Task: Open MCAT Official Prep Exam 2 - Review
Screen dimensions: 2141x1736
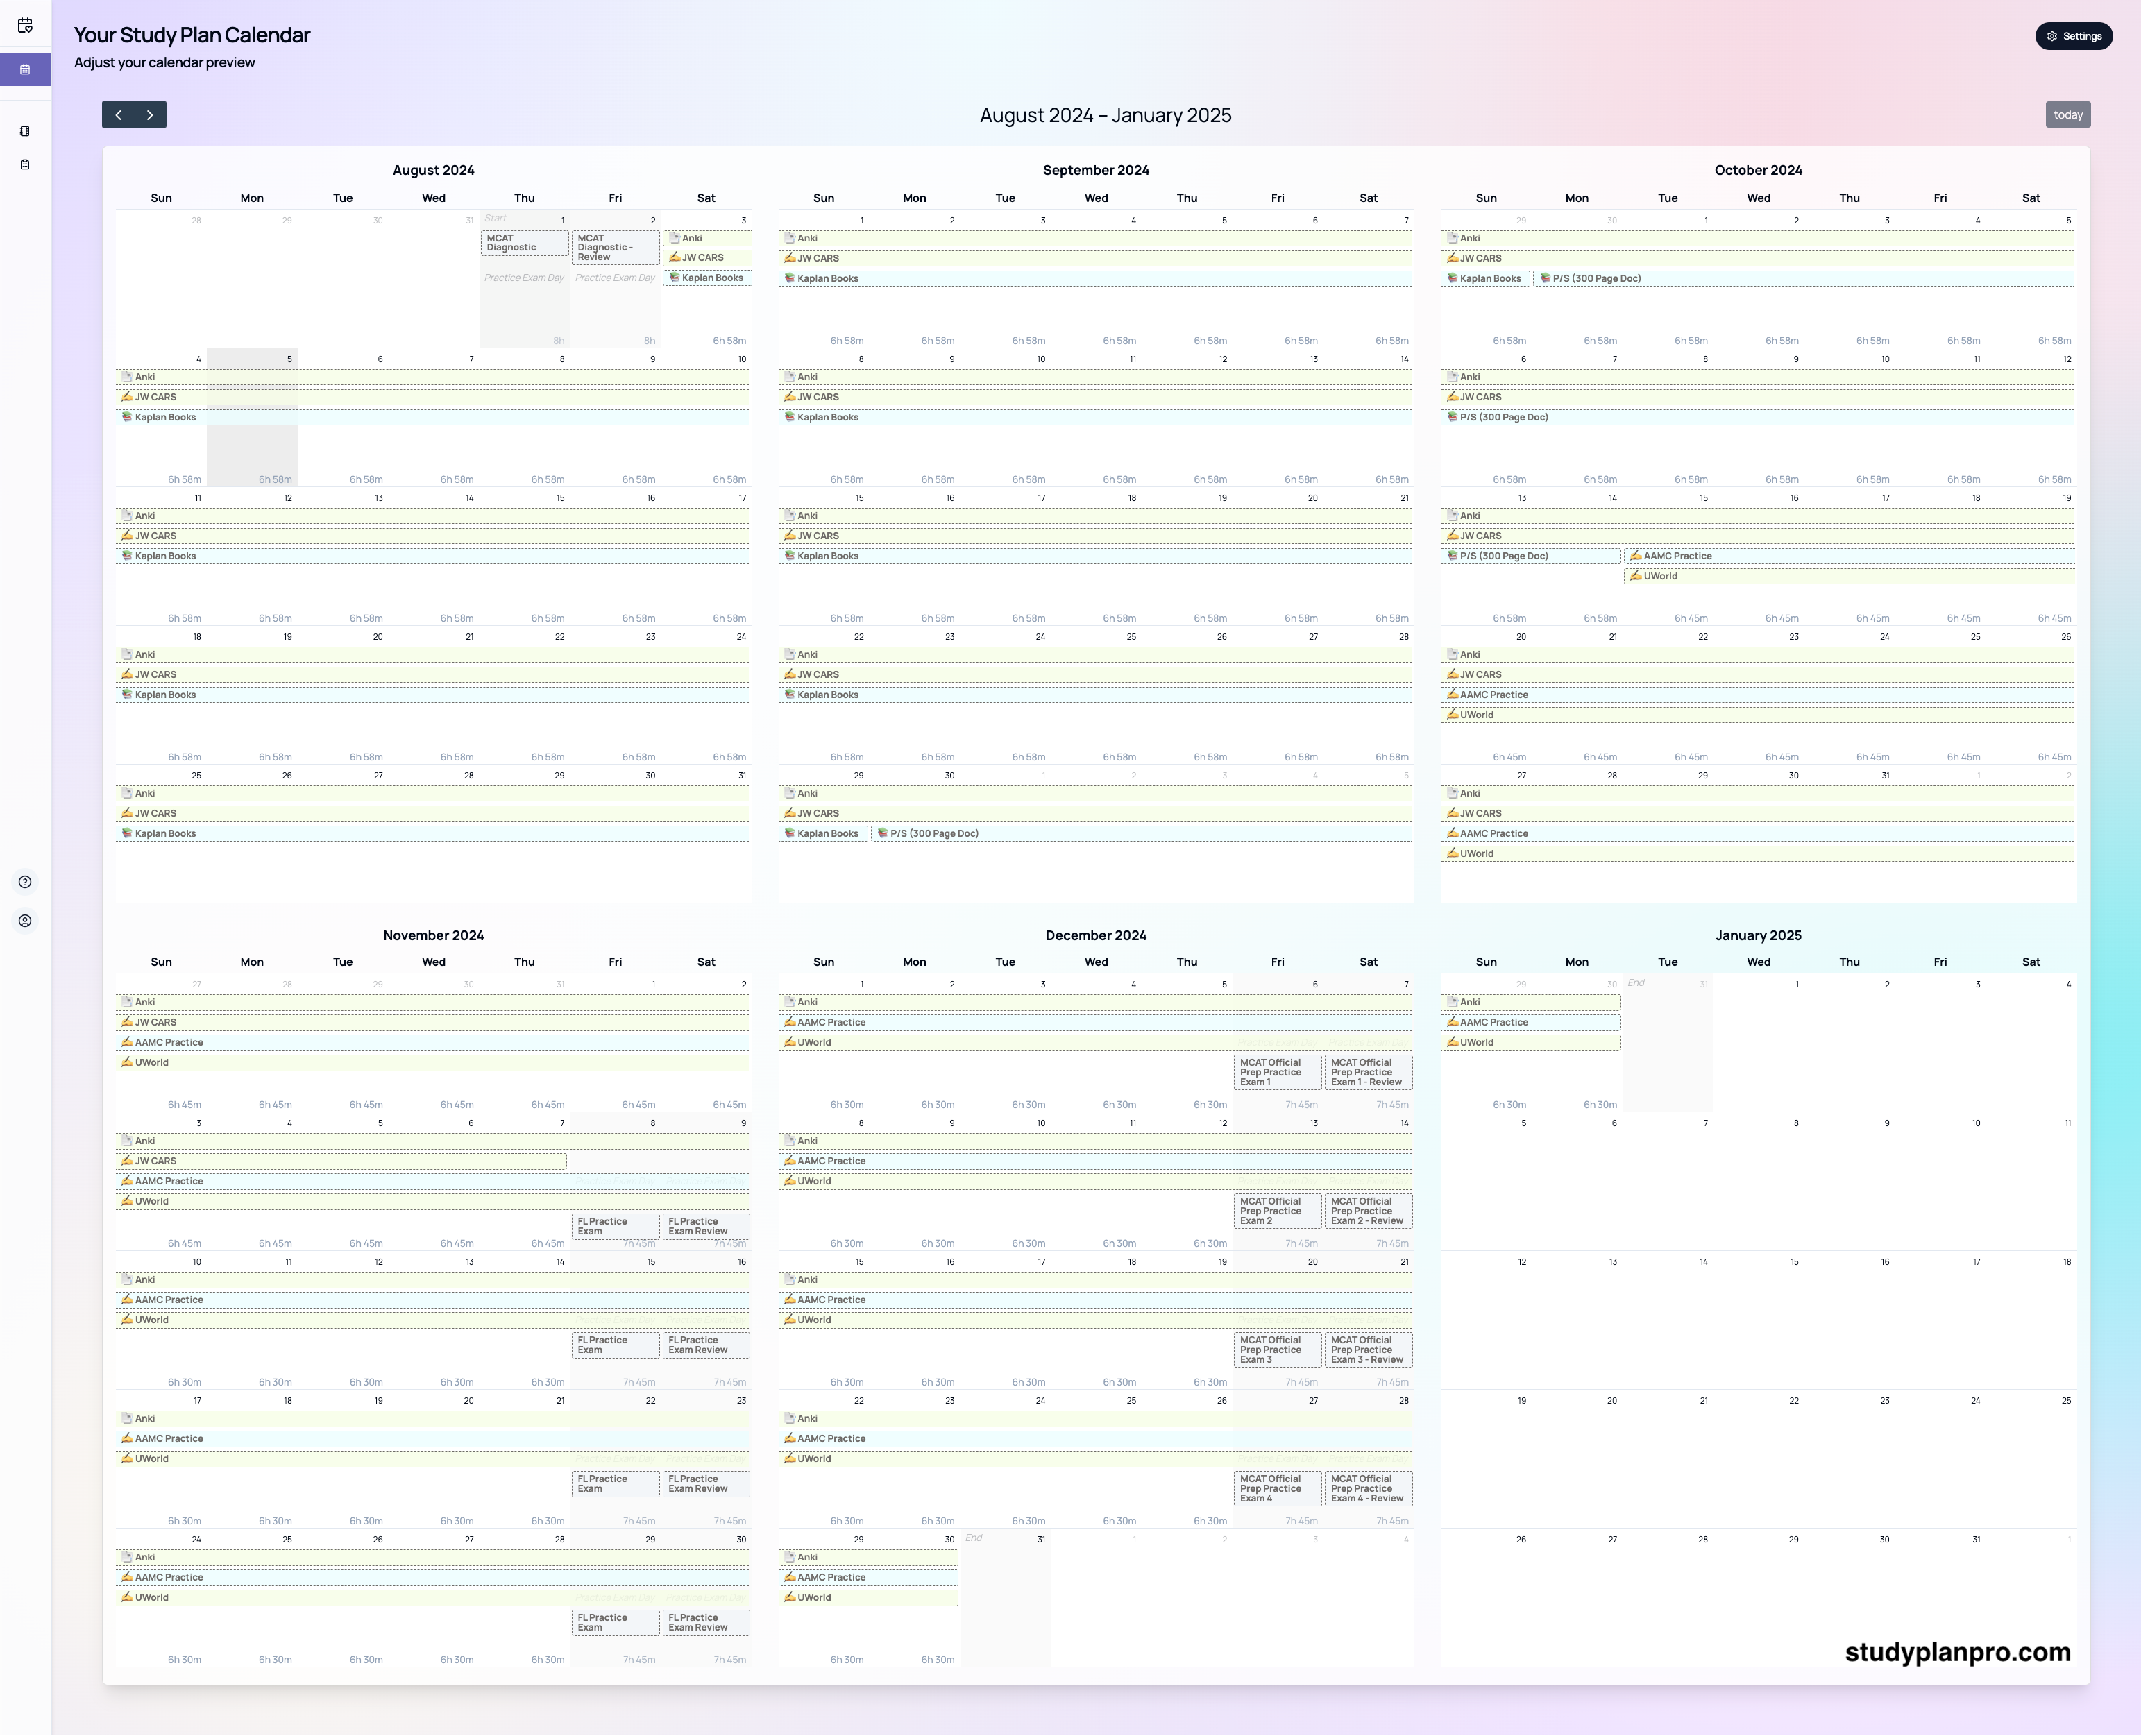Action: [x=1369, y=1211]
